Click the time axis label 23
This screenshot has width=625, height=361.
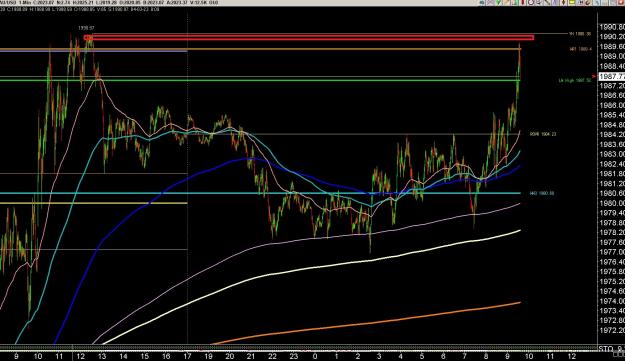(x=293, y=356)
